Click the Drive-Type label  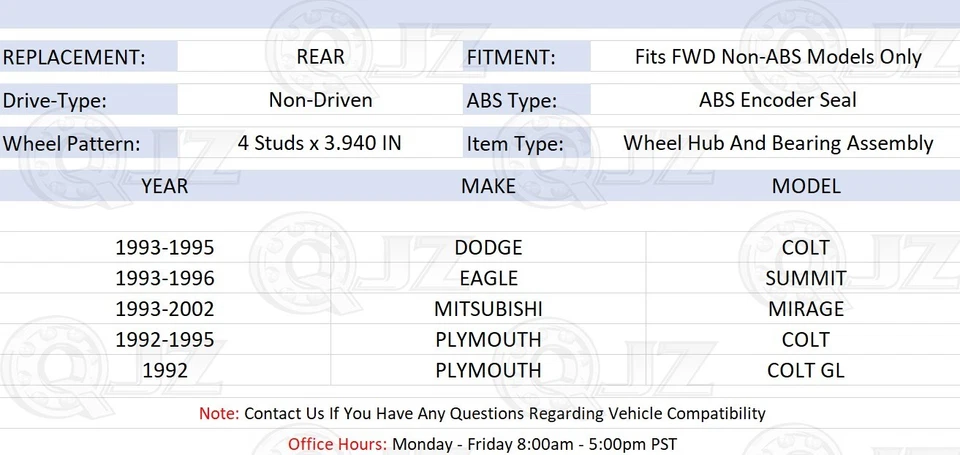(55, 100)
